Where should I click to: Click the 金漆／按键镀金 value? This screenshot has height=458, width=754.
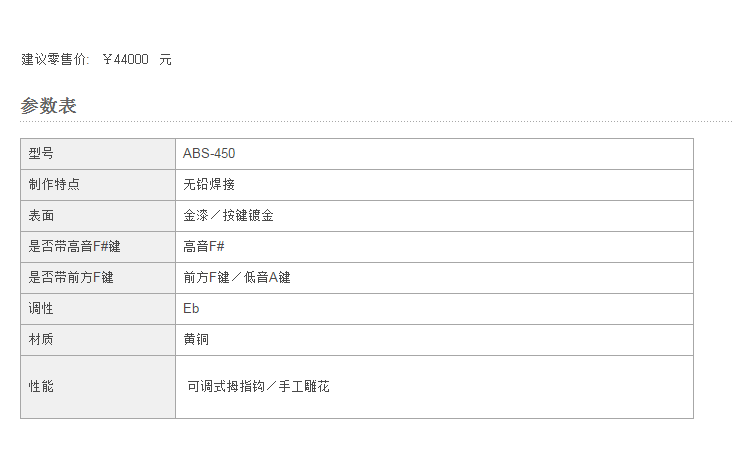pyautogui.click(x=228, y=216)
